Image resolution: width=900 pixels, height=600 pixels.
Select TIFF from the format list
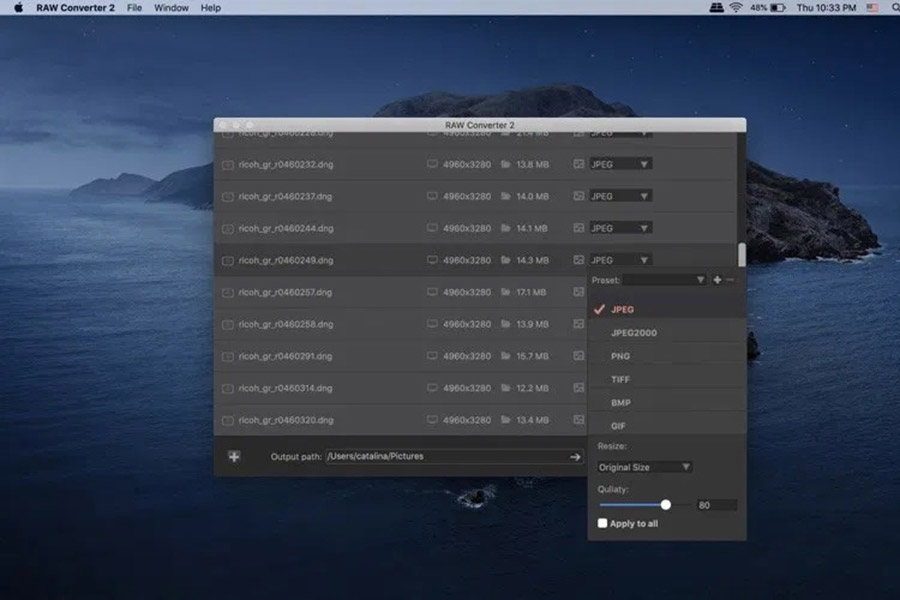pos(620,378)
